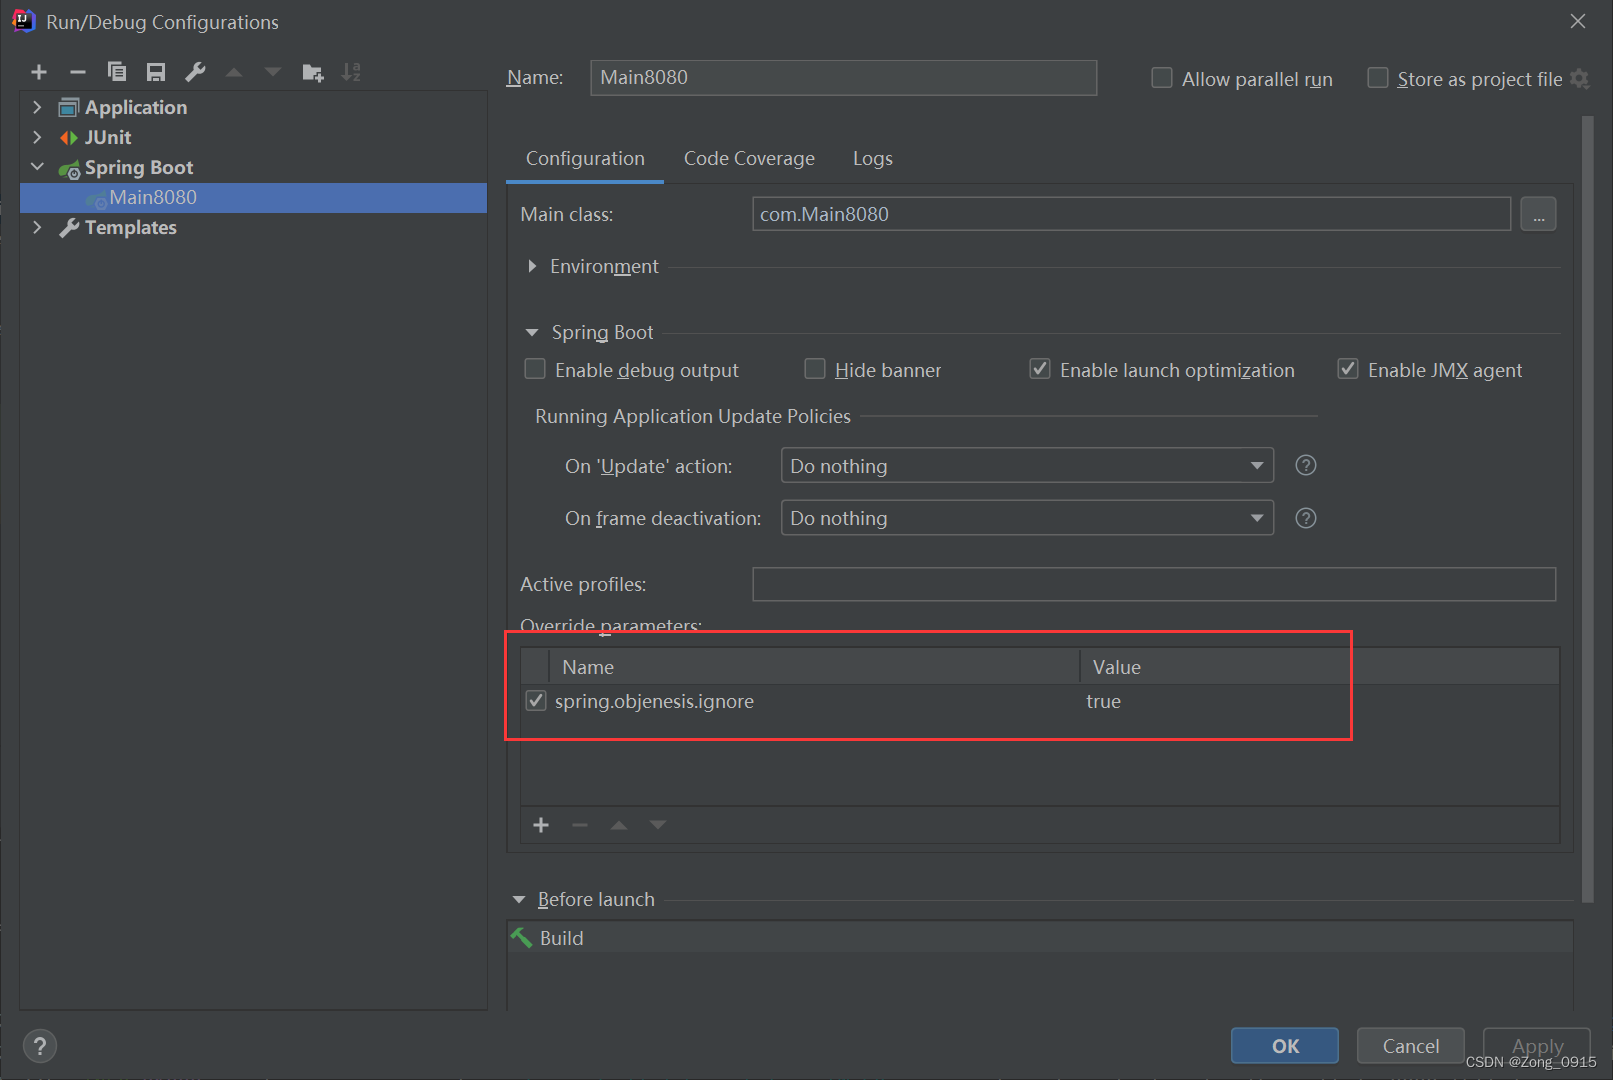This screenshot has height=1080, width=1613.
Task: Move configuration up in left toolbar
Action: [x=234, y=72]
